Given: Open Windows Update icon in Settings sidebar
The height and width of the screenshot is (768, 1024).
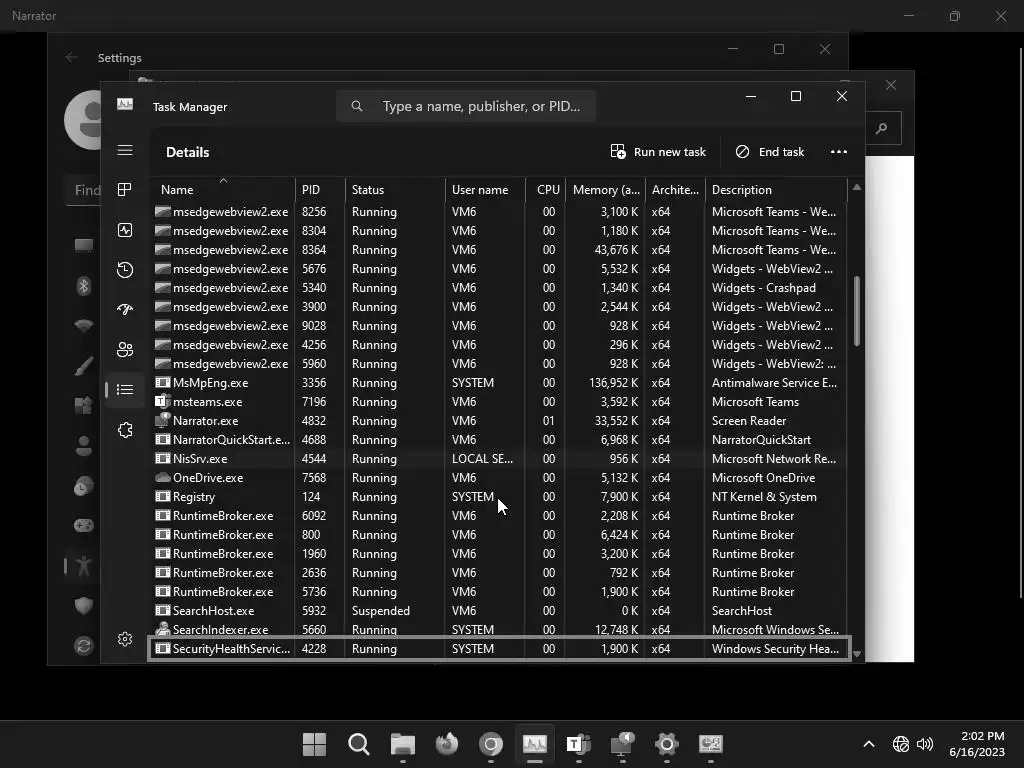Looking at the screenshot, I should (84, 646).
